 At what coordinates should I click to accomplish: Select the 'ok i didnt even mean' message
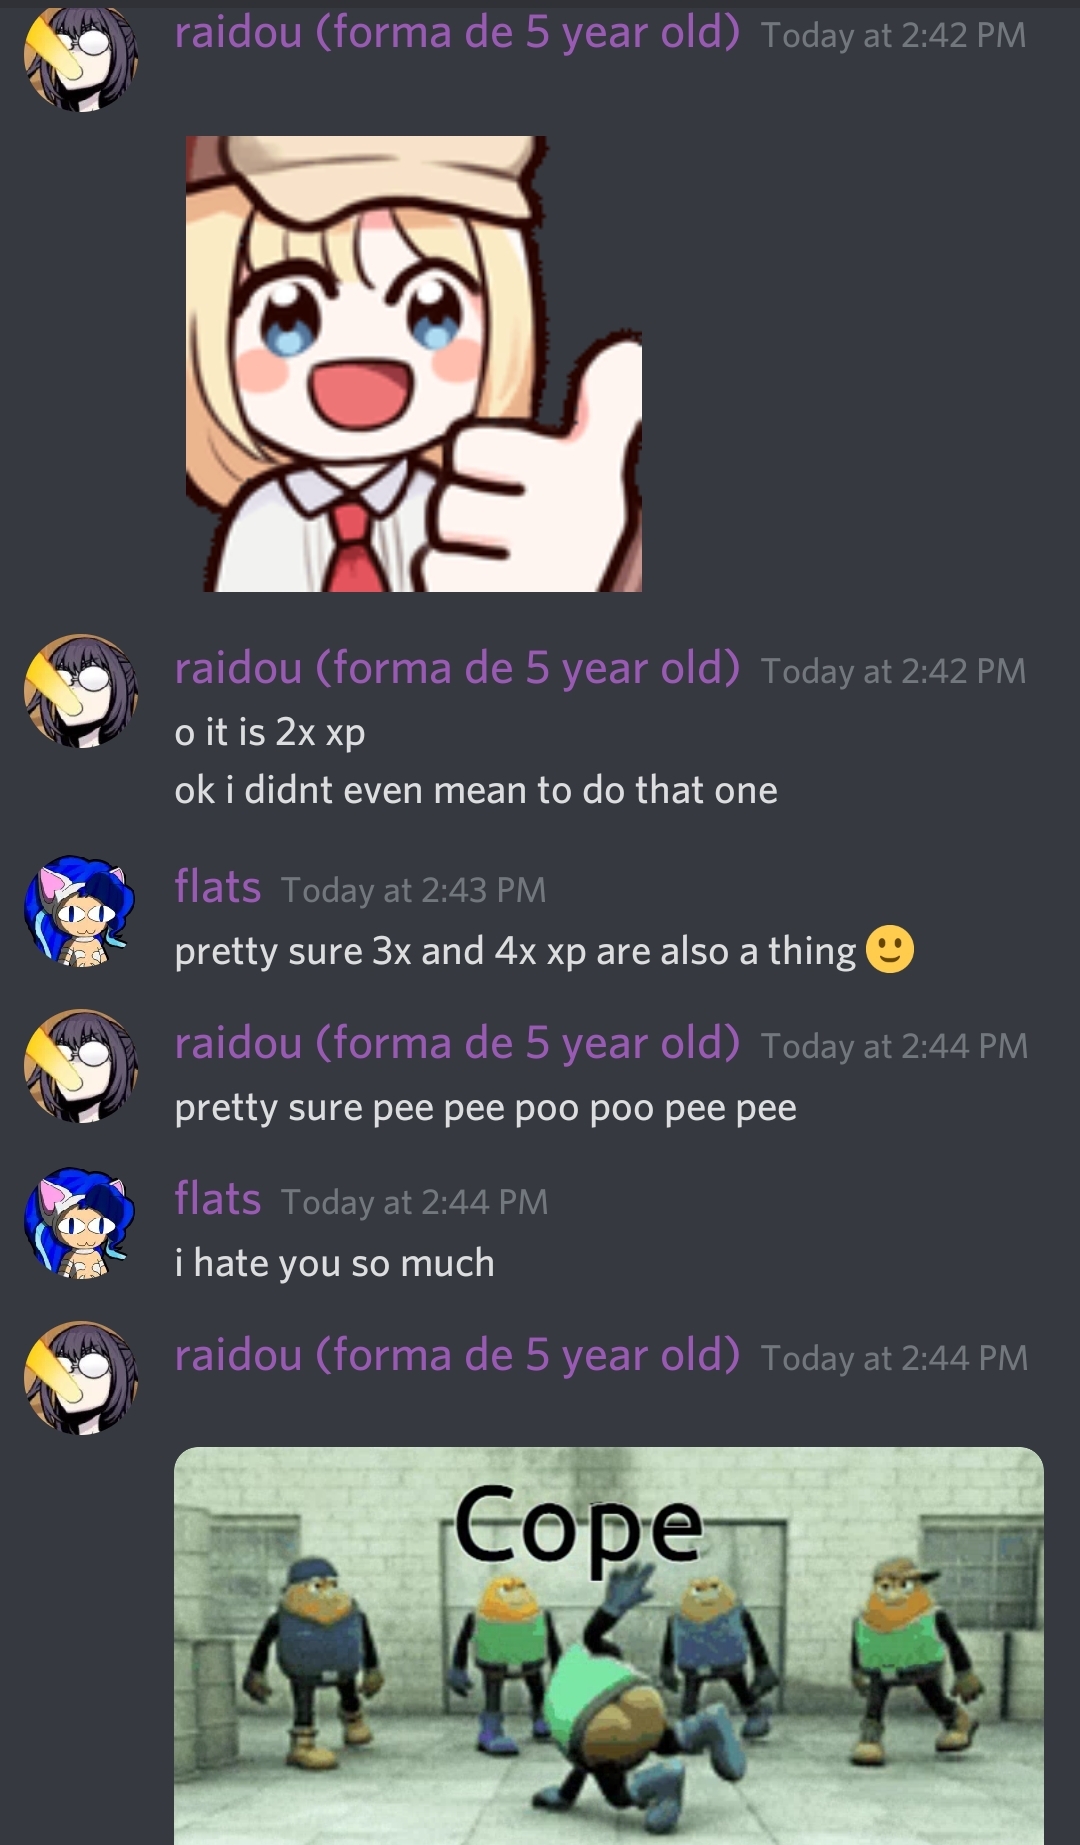click(476, 791)
